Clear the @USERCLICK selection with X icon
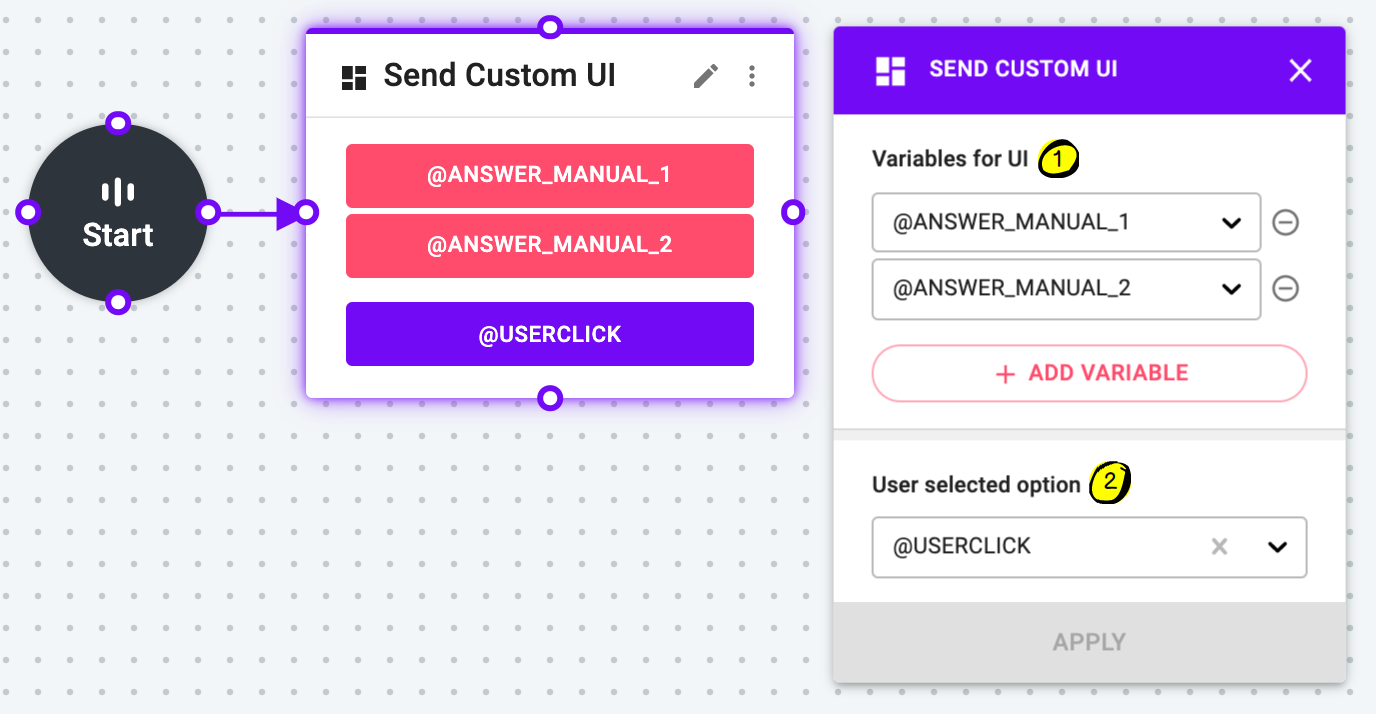The image size is (1376, 714). (1219, 547)
